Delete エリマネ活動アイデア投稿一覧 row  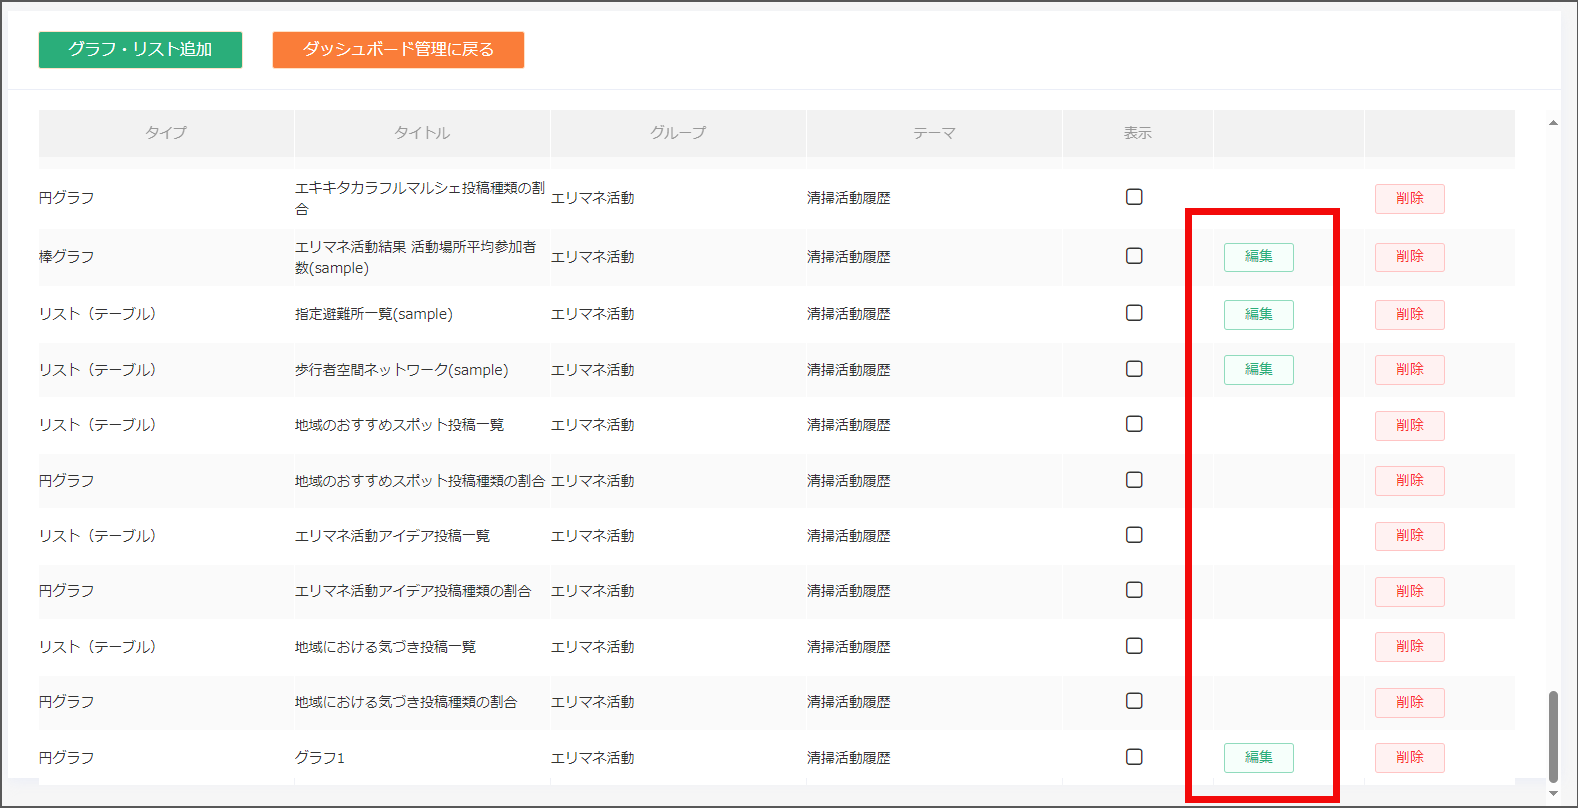pos(1410,536)
